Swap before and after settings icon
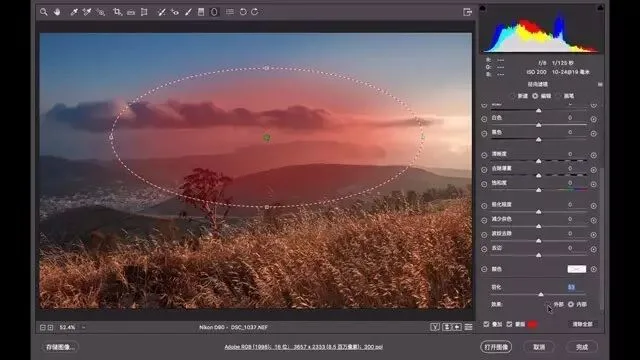Image resolution: width=640 pixels, height=360 pixels. (447, 327)
